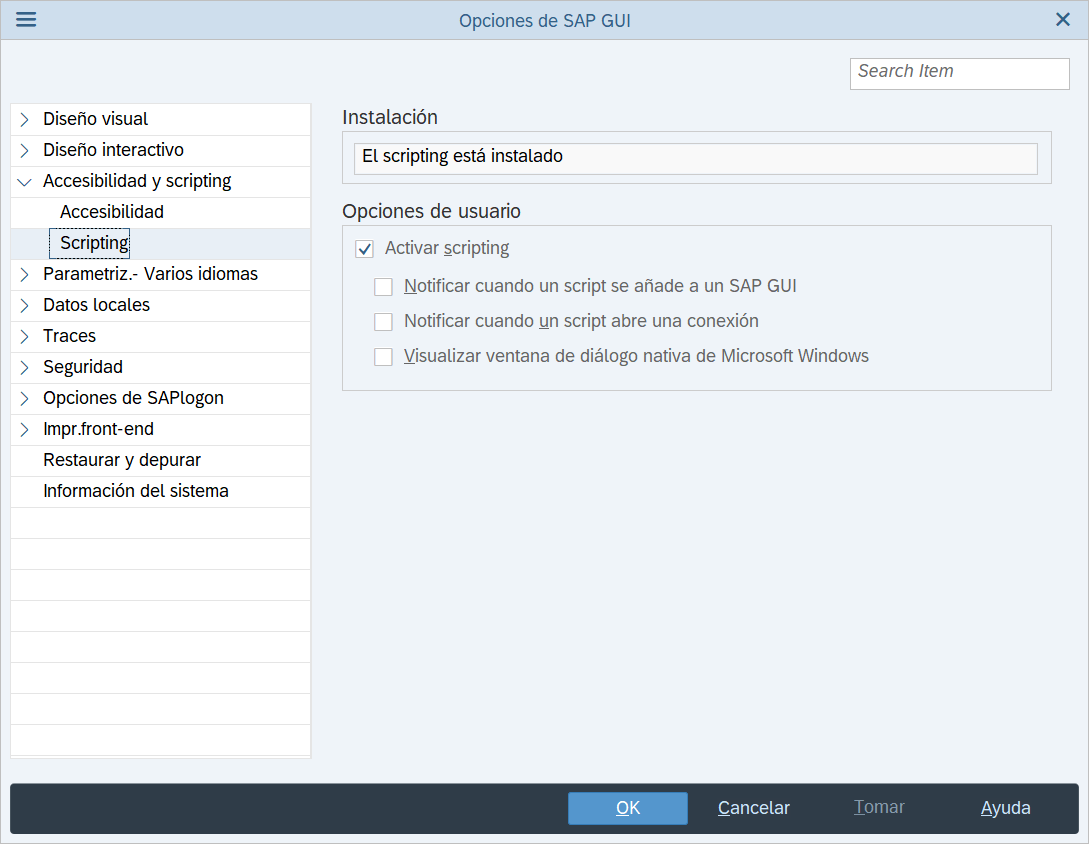Select Diseño interactivo label in tree
This screenshot has height=844, width=1089.
113,150
